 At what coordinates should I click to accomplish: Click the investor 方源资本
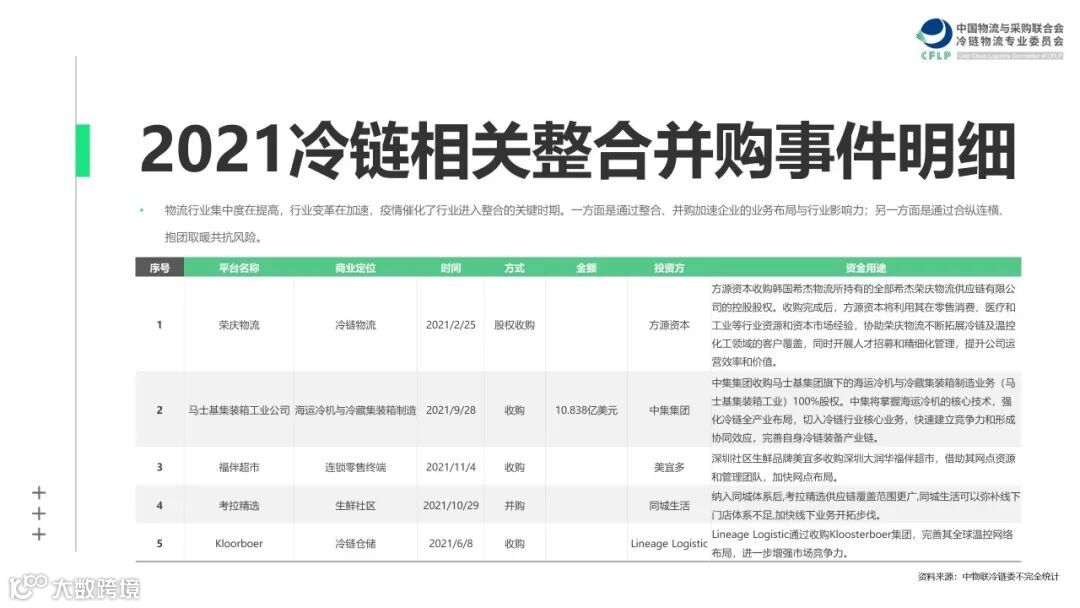point(669,325)
